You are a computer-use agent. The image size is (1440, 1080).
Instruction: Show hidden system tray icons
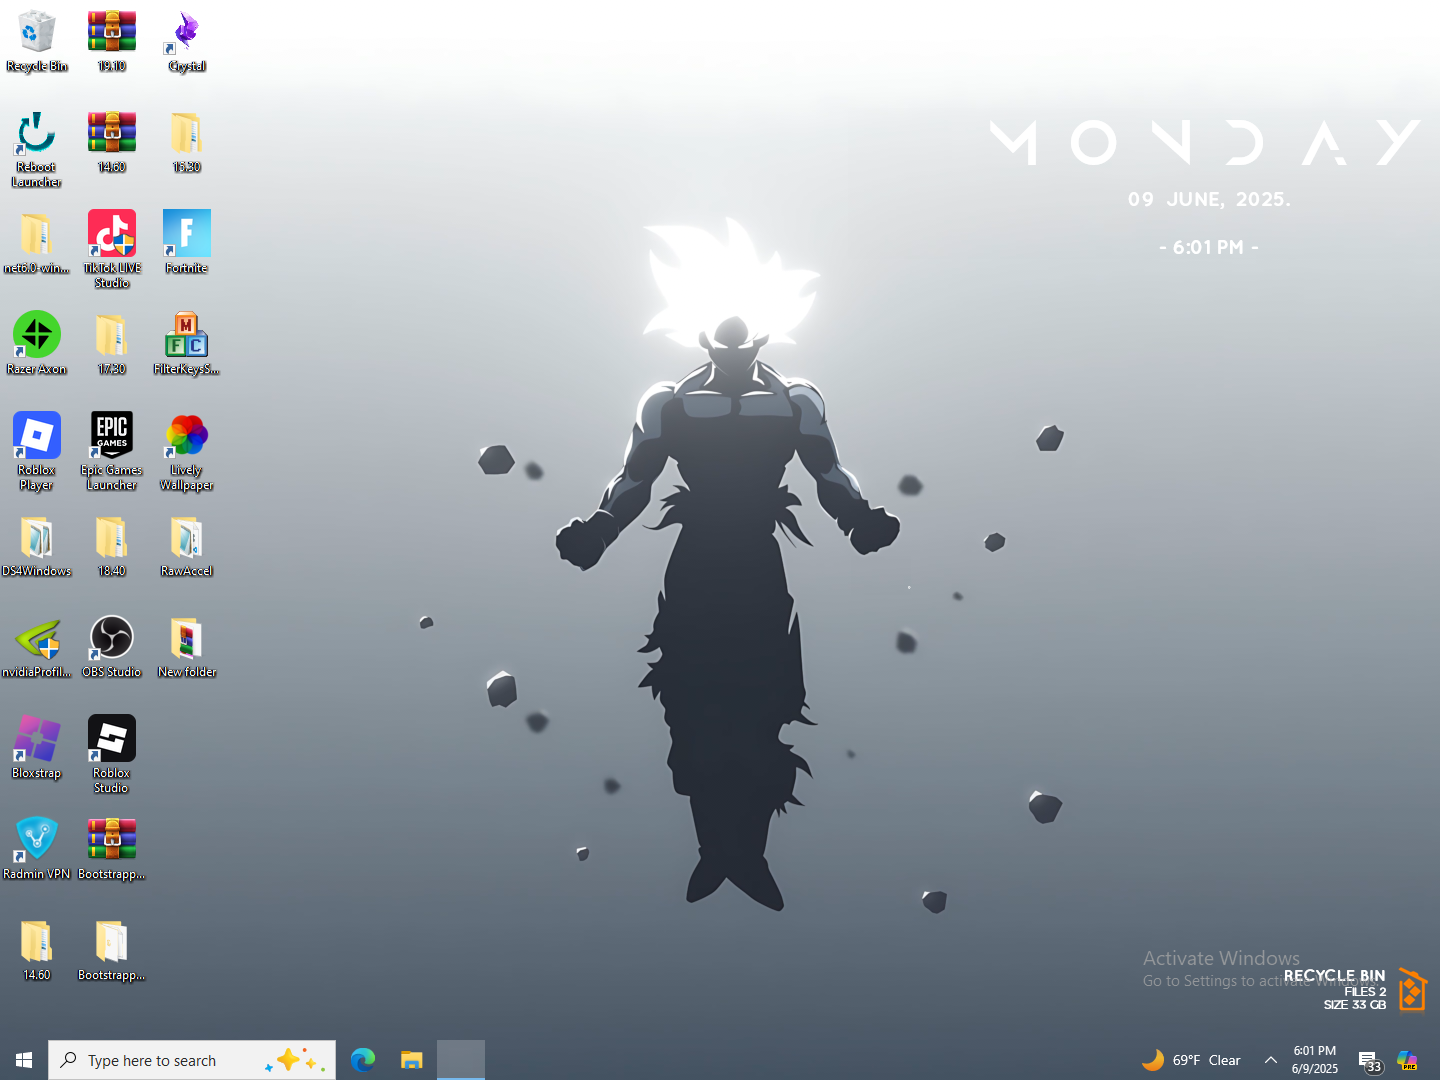(x=1271, y=1060)
